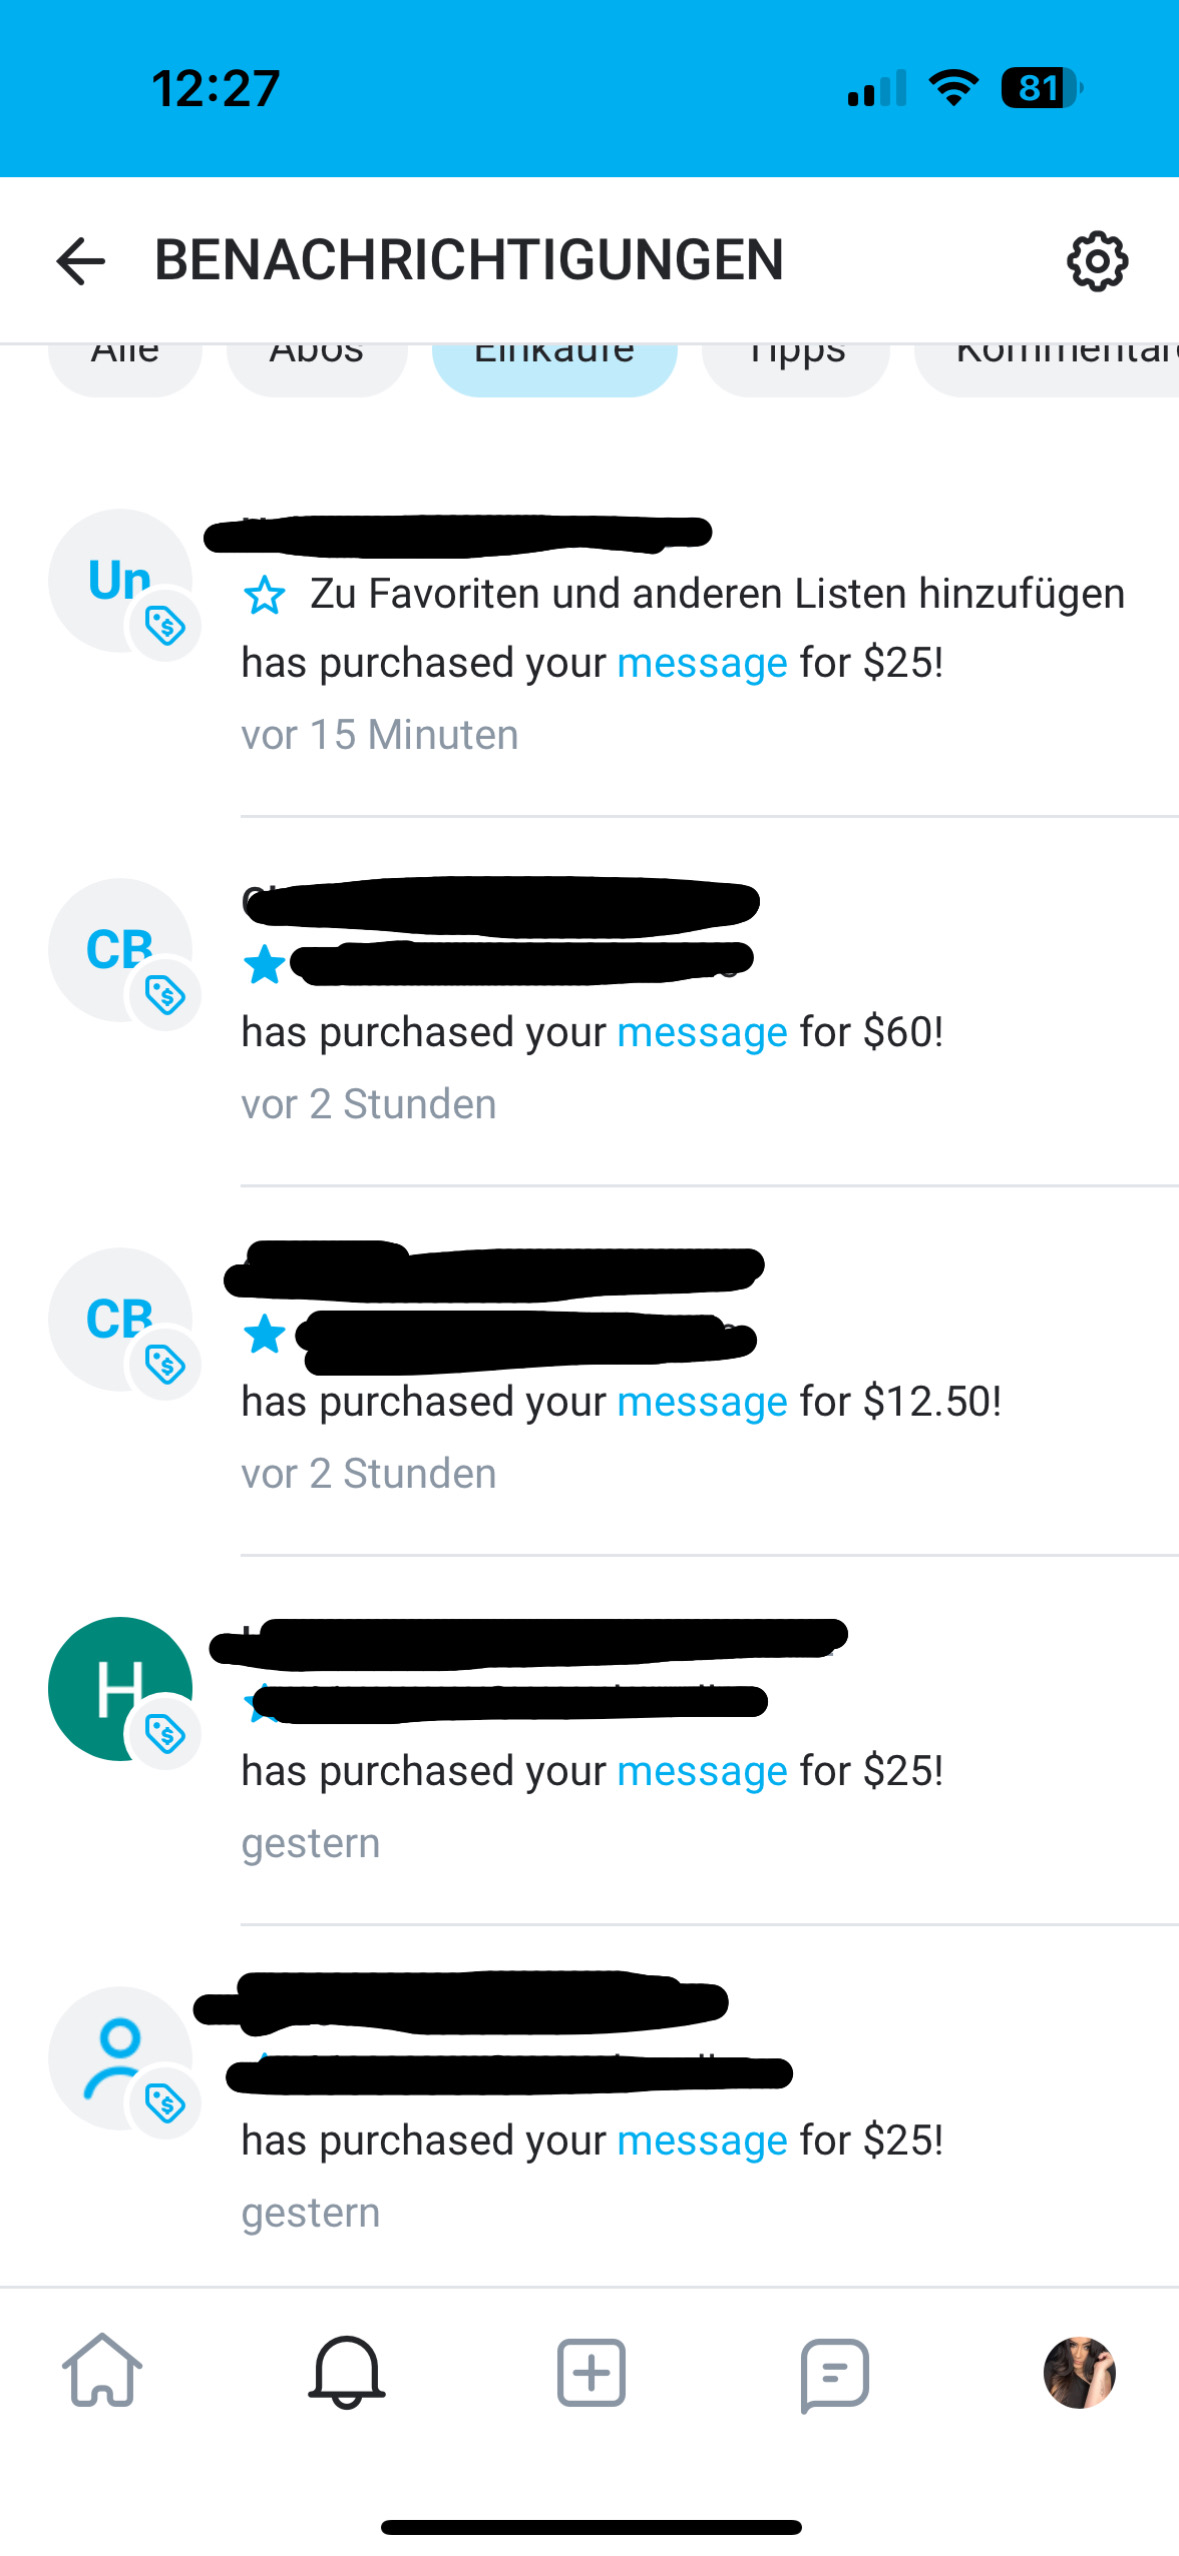Toggle filled star in $12.50 notification

(x=265, y=1334)
